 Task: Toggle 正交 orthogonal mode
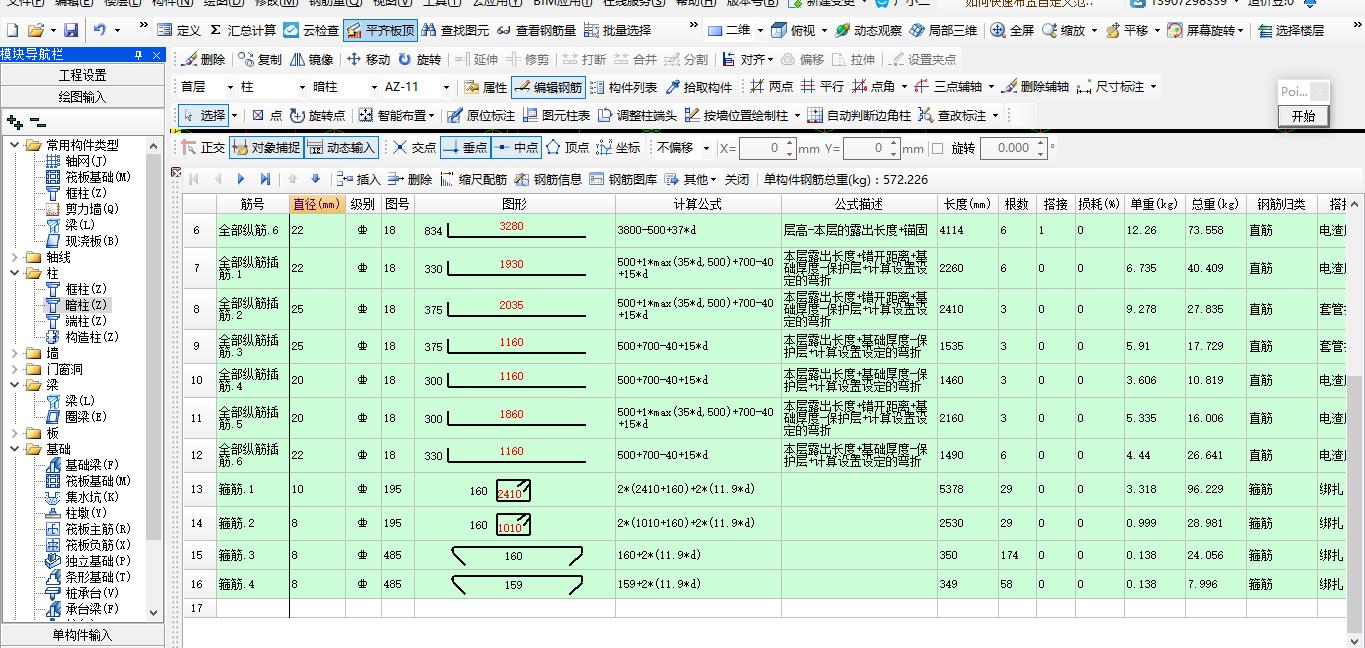click(x=203, y=148)
